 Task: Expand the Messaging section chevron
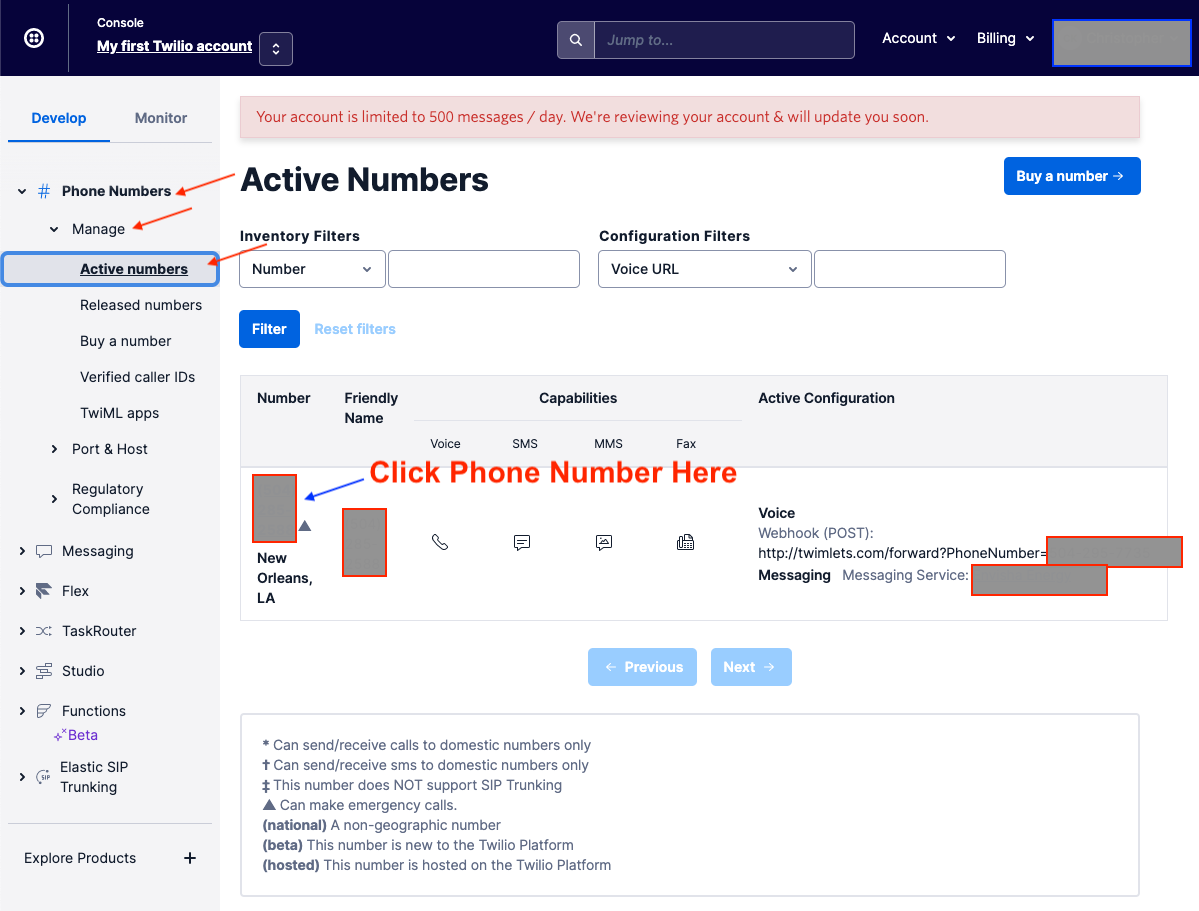point(22,551)
